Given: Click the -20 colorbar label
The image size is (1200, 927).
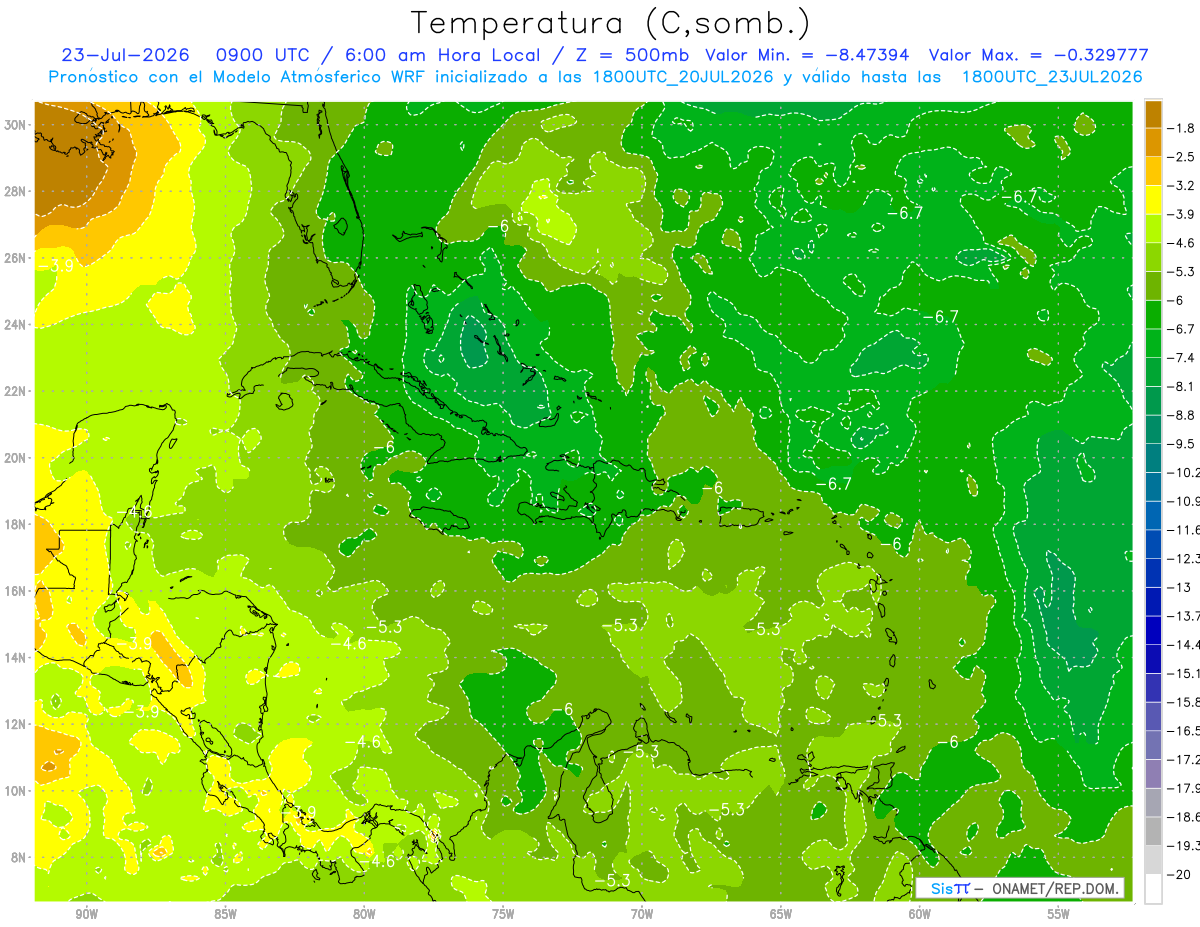Looking at the screenshot, I should tap(1178, 875).
